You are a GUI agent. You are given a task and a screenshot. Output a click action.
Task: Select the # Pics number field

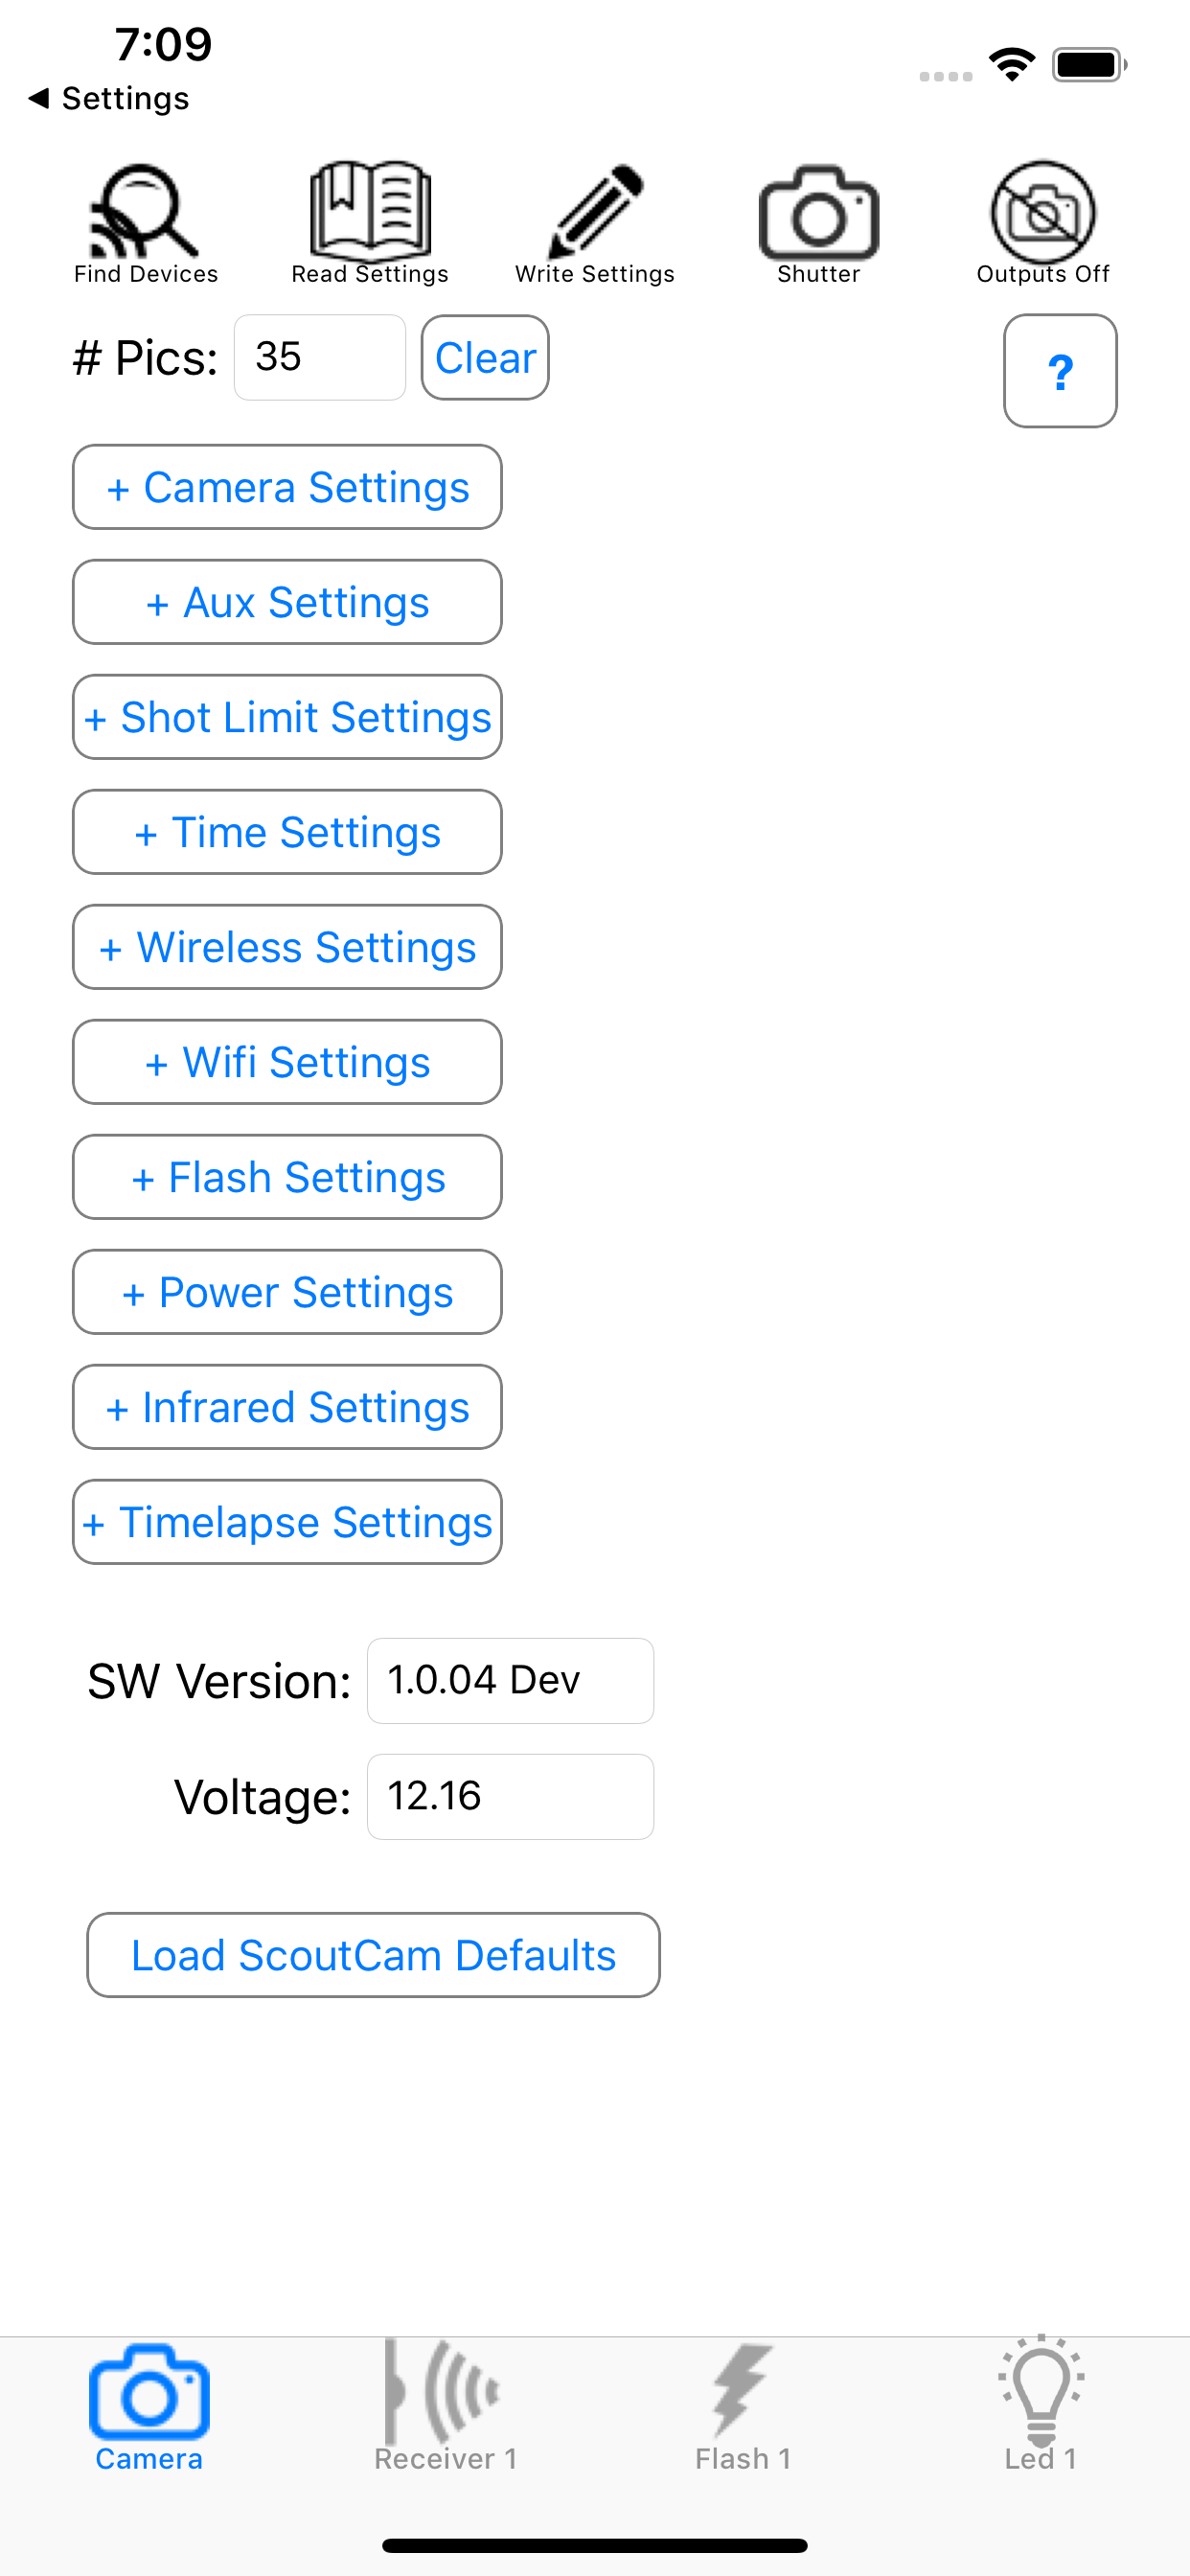(320, 358)
